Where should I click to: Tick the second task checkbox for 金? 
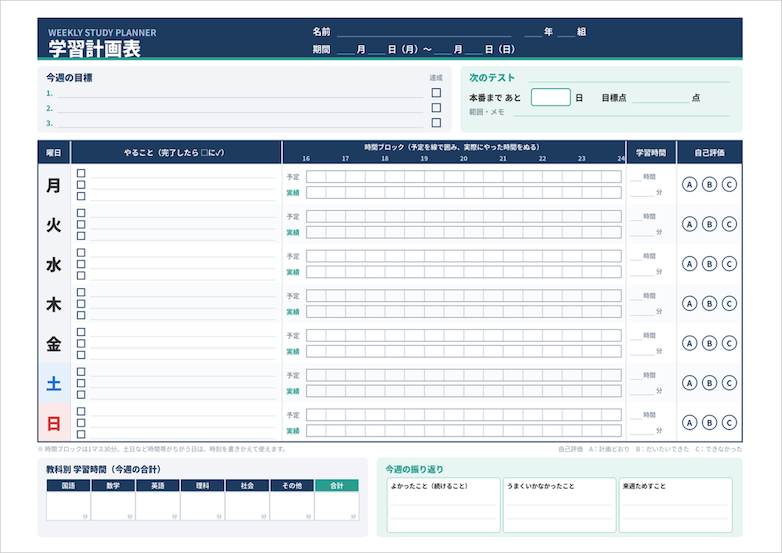81,344
